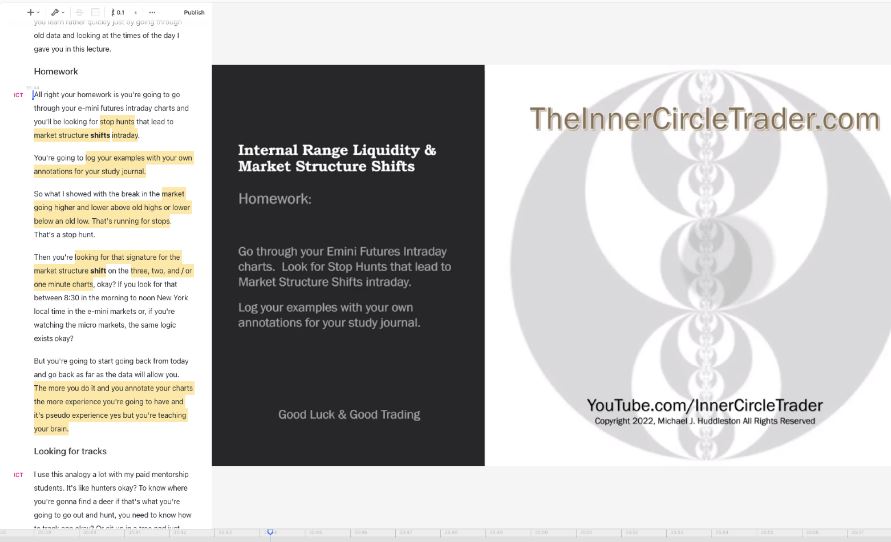Select the highlighter pen tool
The image size is (891, 542).
point(55,12)
